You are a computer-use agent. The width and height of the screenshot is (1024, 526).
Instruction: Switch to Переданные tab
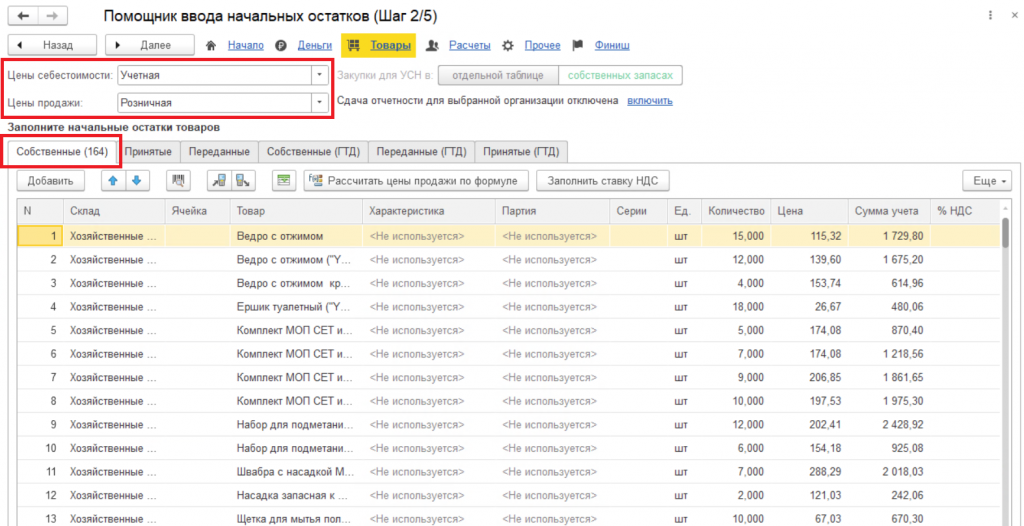pyautogui.click(x=219, y=152)
